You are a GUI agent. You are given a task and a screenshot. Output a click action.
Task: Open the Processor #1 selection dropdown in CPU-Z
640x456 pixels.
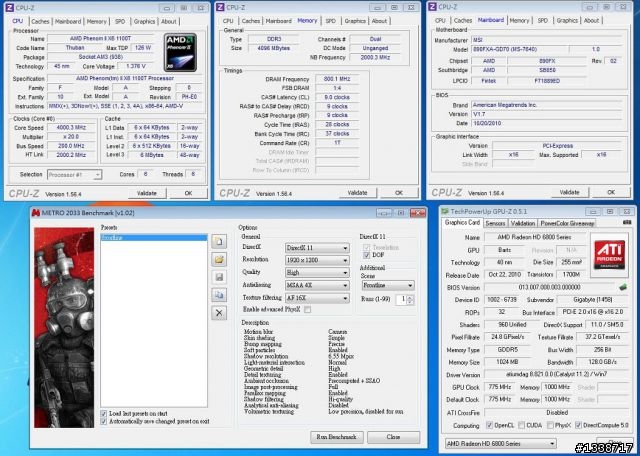(x=74, y=175)
